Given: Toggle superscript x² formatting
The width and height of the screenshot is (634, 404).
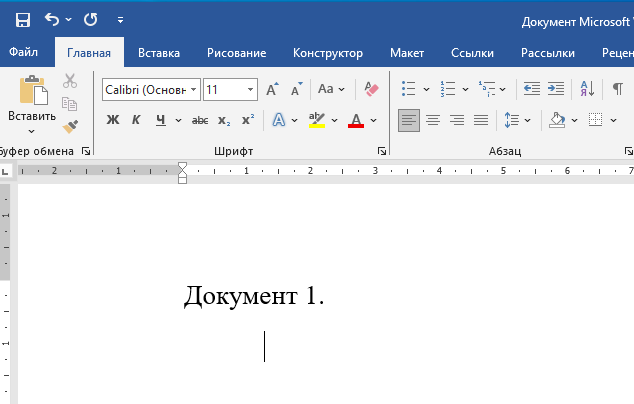Looking at the screenshot, I should pyautogui.click(x=248, y=120).
